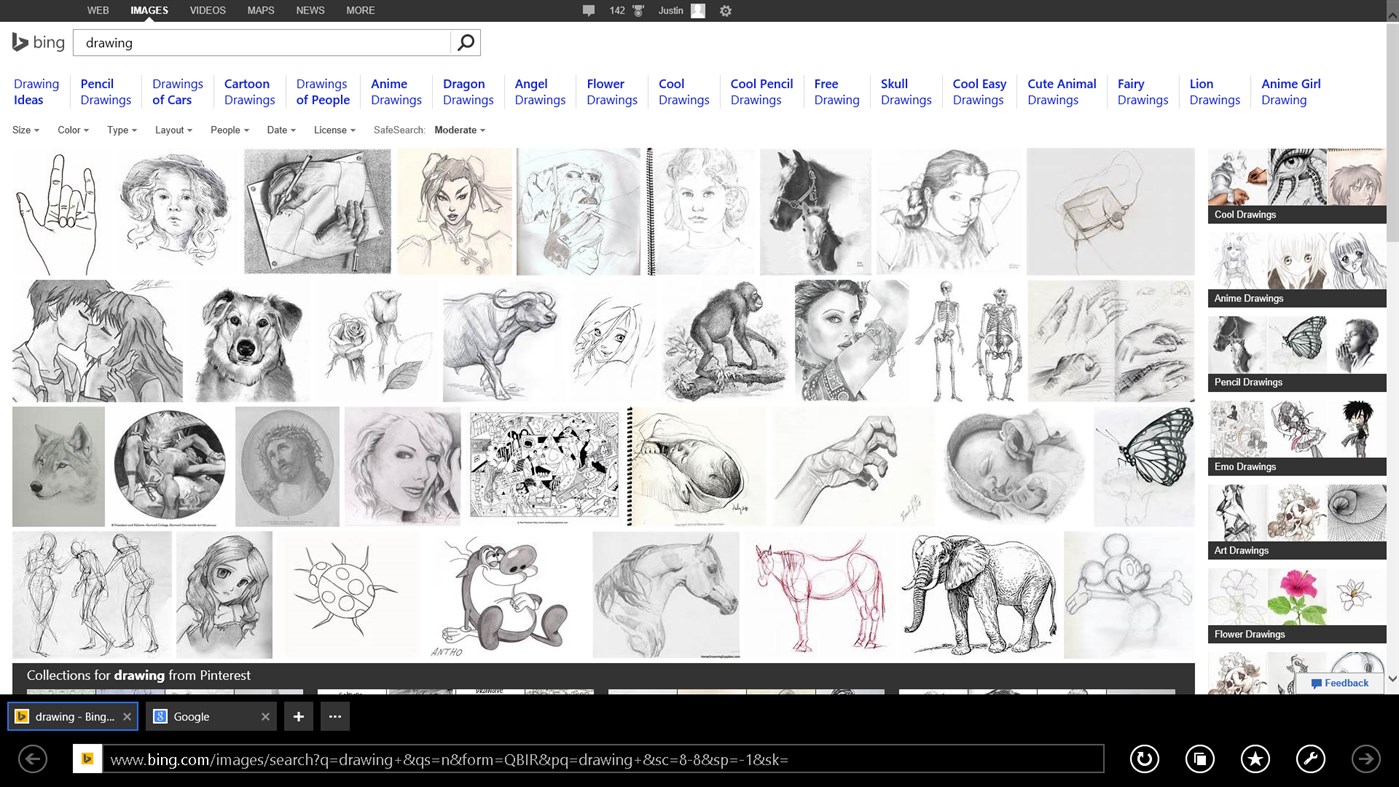
Task: Open Bing settings with the gear icon
Action: 724,10
